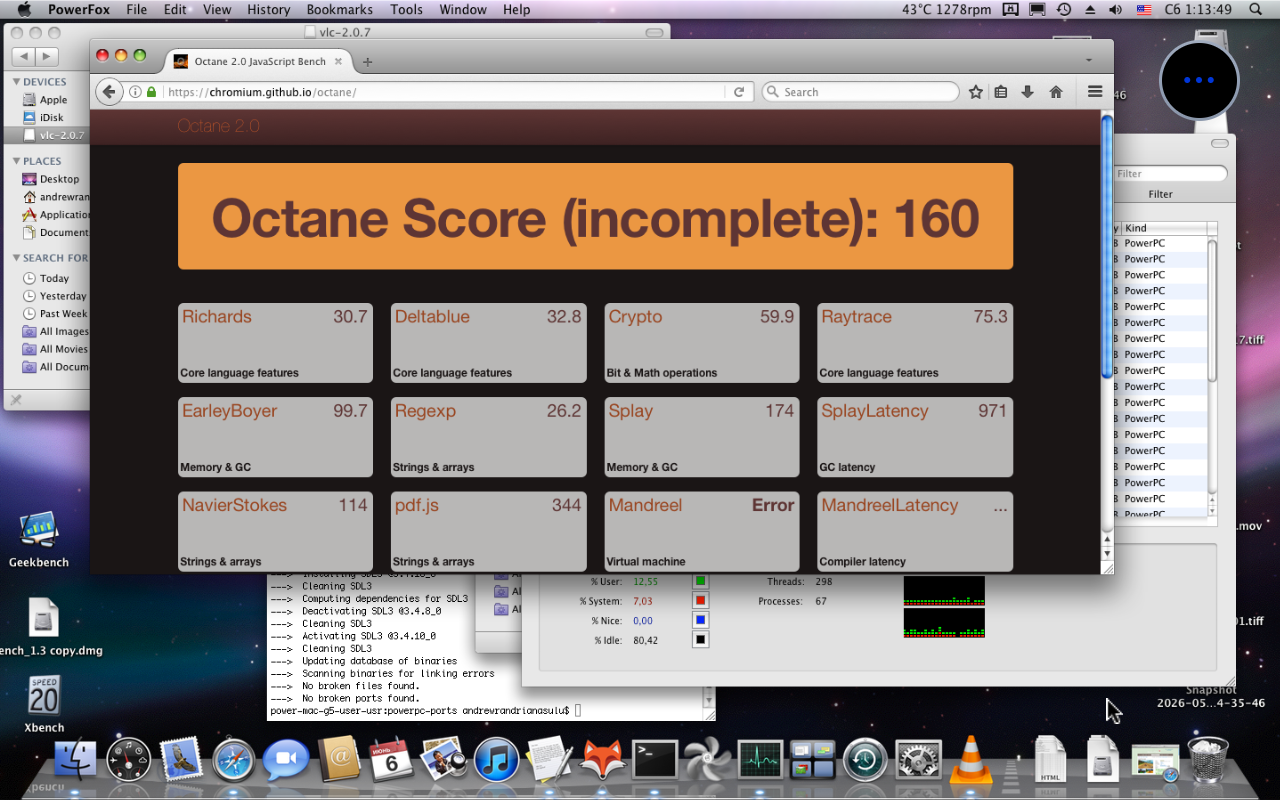Open Terminal from the Dock

coord(654,760)
